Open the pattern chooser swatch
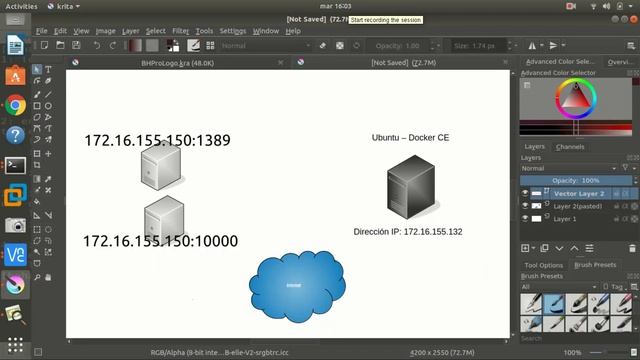640x360 pixels. point(152,45)
